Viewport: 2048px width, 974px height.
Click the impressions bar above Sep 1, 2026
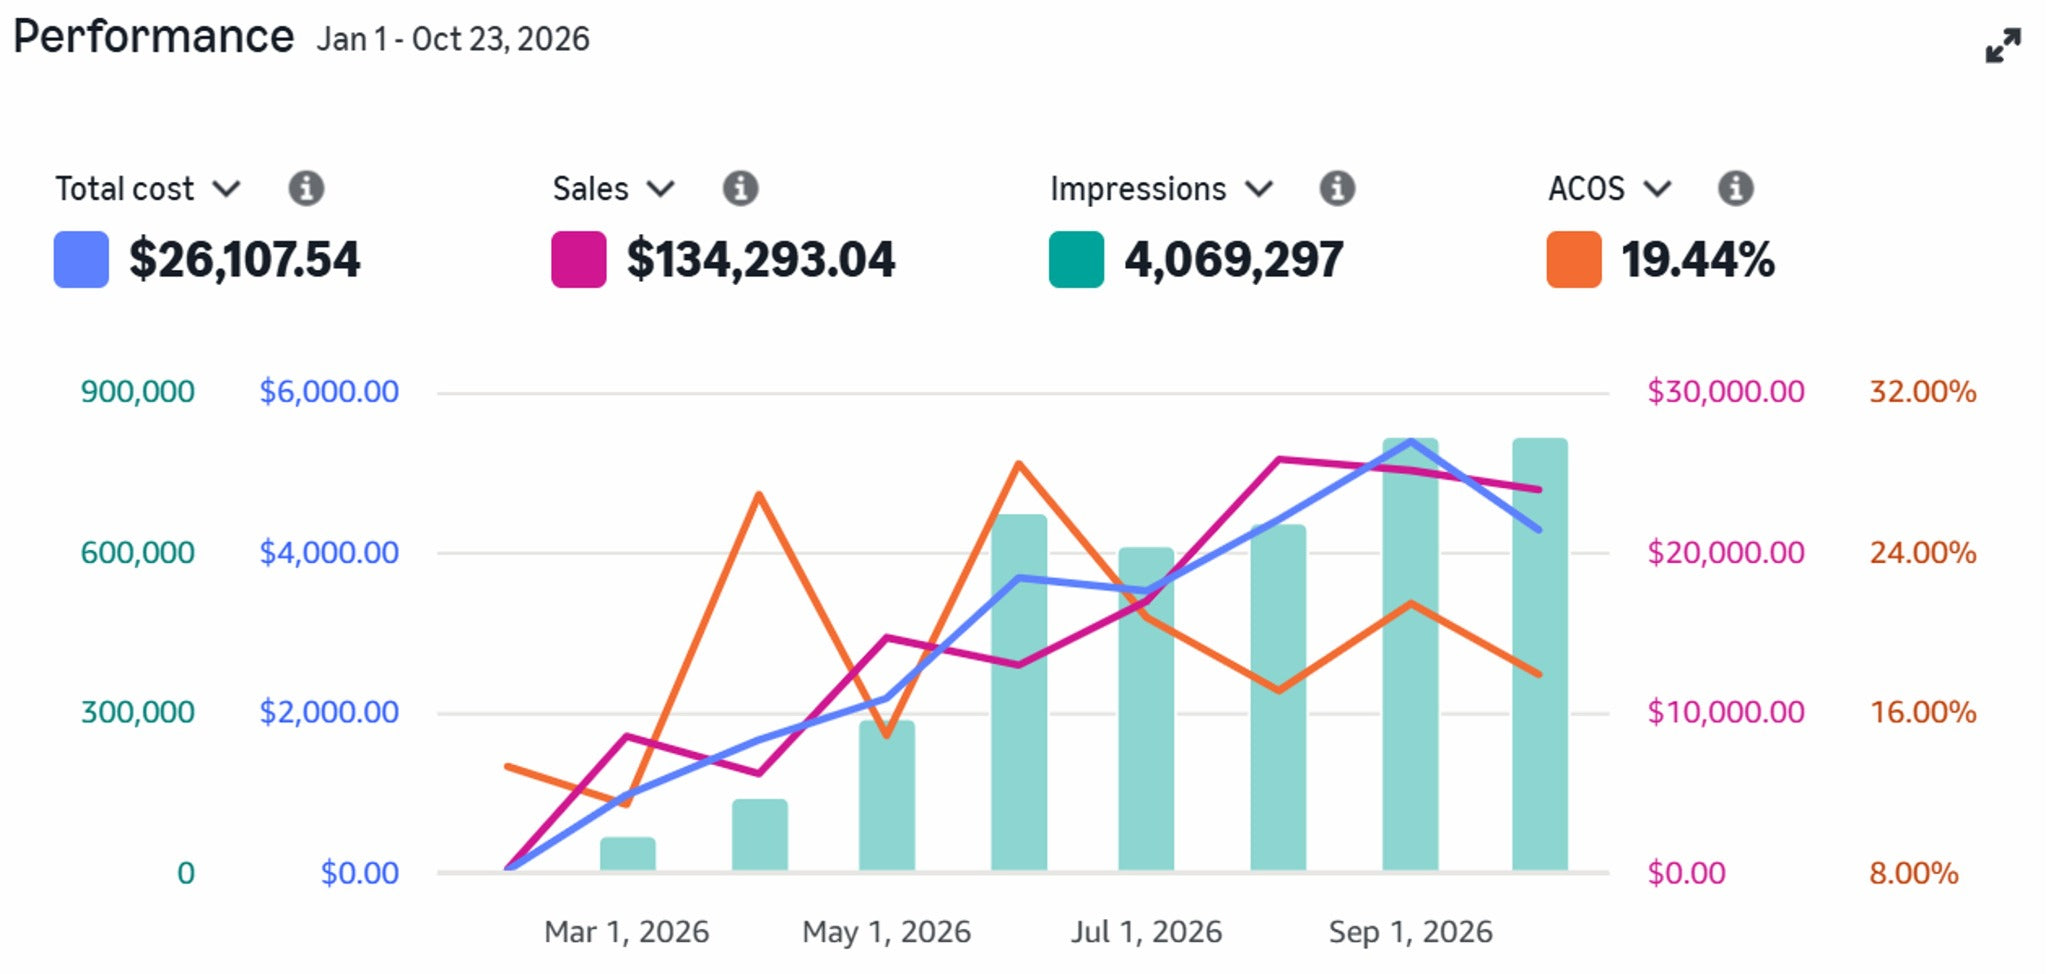point(1411,654)
